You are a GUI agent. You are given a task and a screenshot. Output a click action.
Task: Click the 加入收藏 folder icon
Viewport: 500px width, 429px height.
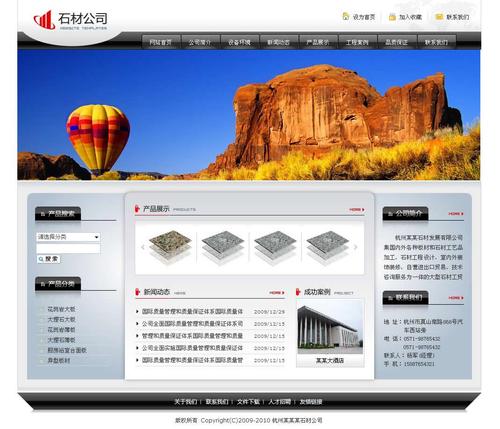coord(392,17)
